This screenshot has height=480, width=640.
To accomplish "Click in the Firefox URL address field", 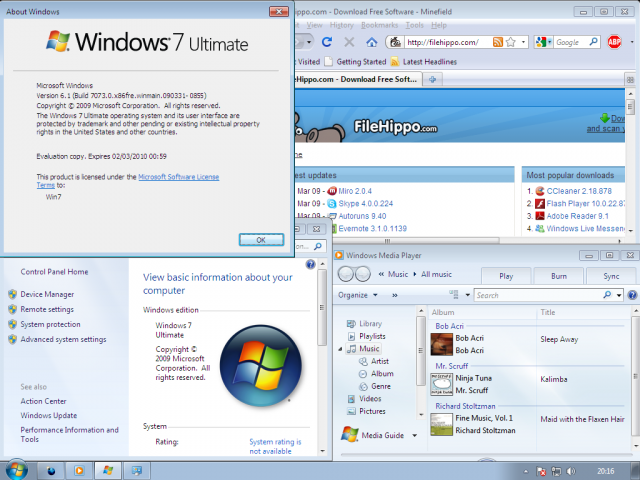I will tap(448, 42).
